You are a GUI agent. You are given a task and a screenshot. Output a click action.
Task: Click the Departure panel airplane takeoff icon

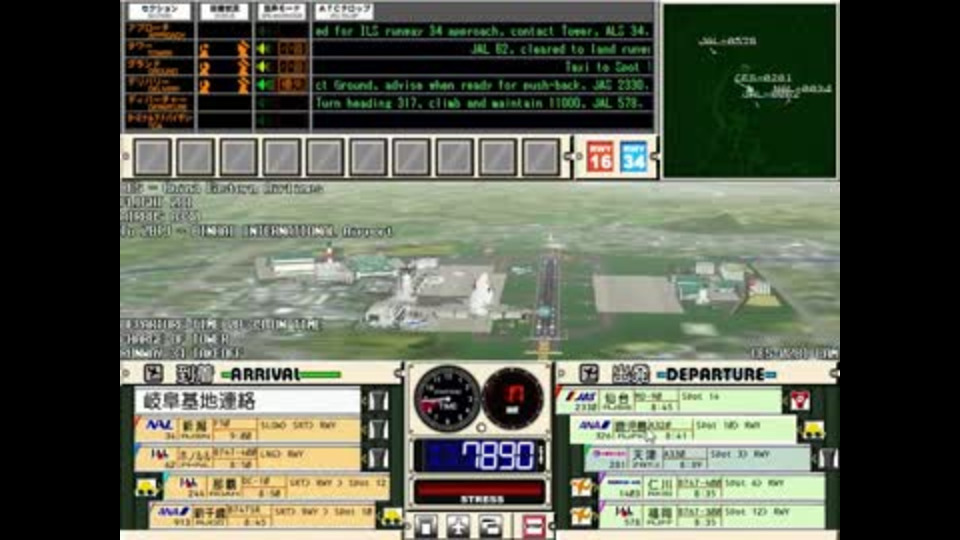(588, 373)
